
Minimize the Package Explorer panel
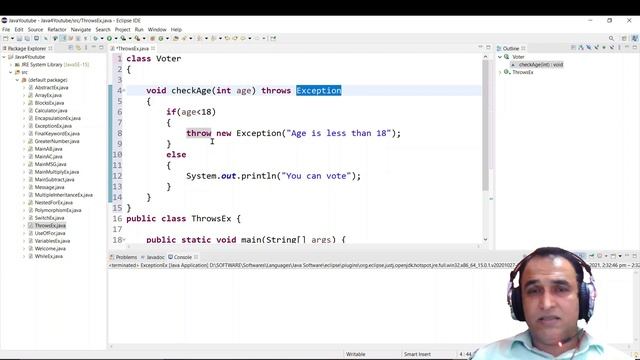point(93,48)
